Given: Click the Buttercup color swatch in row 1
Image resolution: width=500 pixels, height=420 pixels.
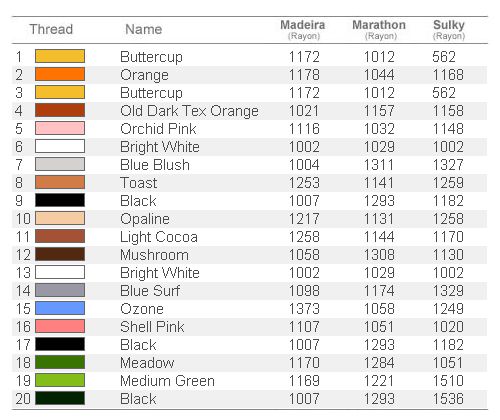Looking at the screenshot, I should (x=60, y=56).
